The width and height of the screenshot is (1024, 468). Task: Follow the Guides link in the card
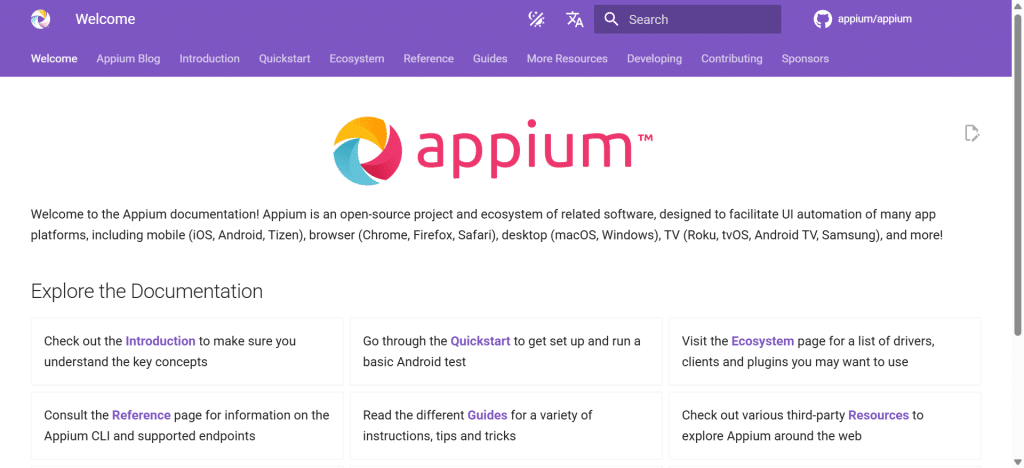click(487, 415)
